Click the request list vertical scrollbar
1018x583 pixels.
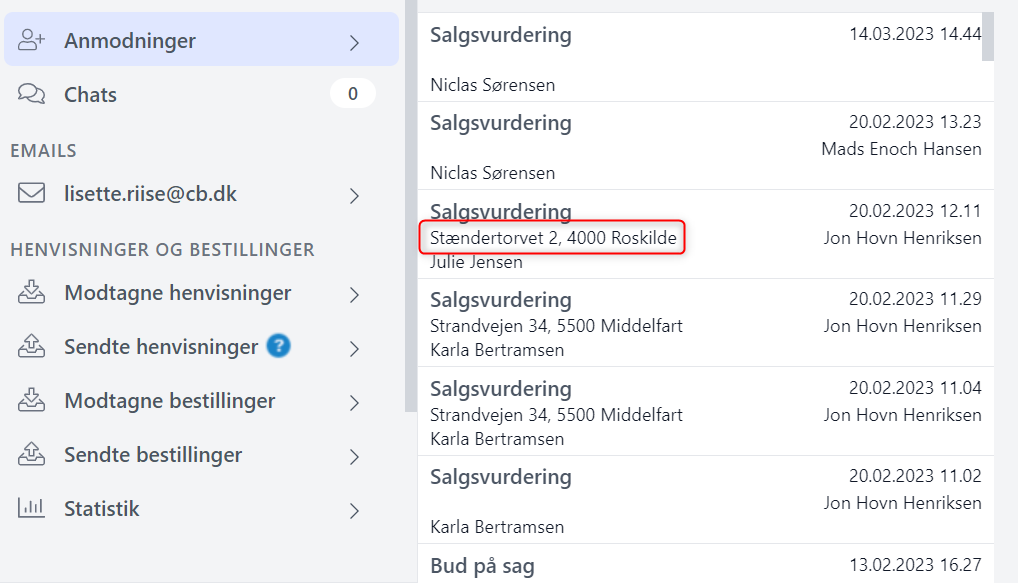coord(988,36)
